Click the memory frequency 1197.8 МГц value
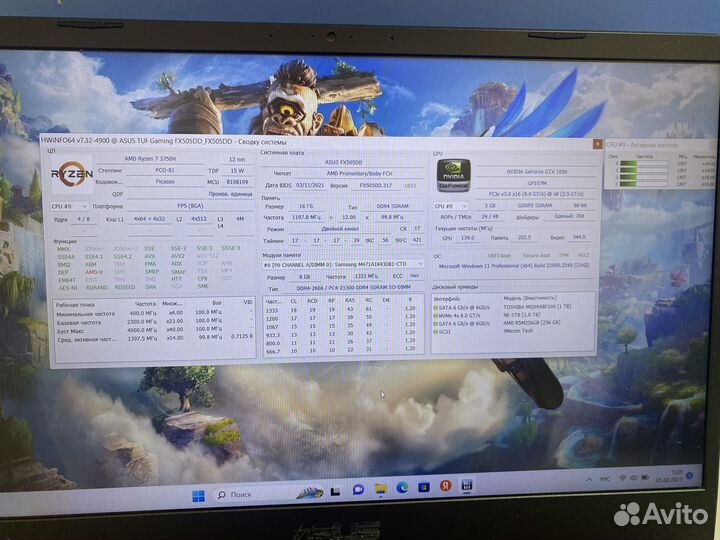Viewport: 720px width, 540px height. [307, 217]
